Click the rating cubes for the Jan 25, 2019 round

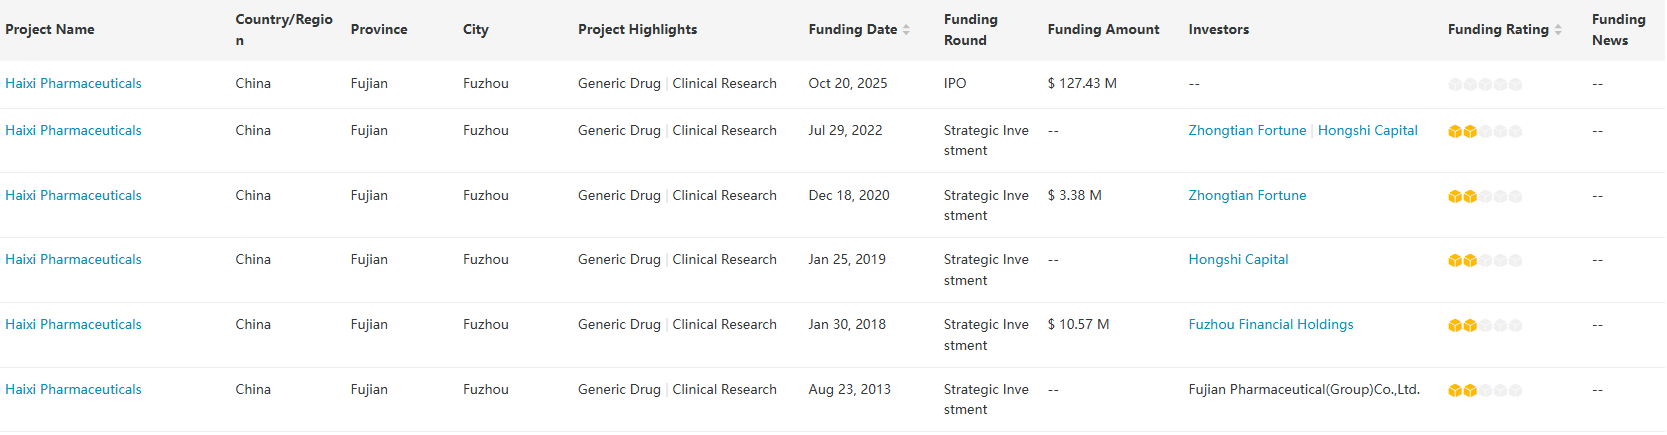[x=1484, y=260]
